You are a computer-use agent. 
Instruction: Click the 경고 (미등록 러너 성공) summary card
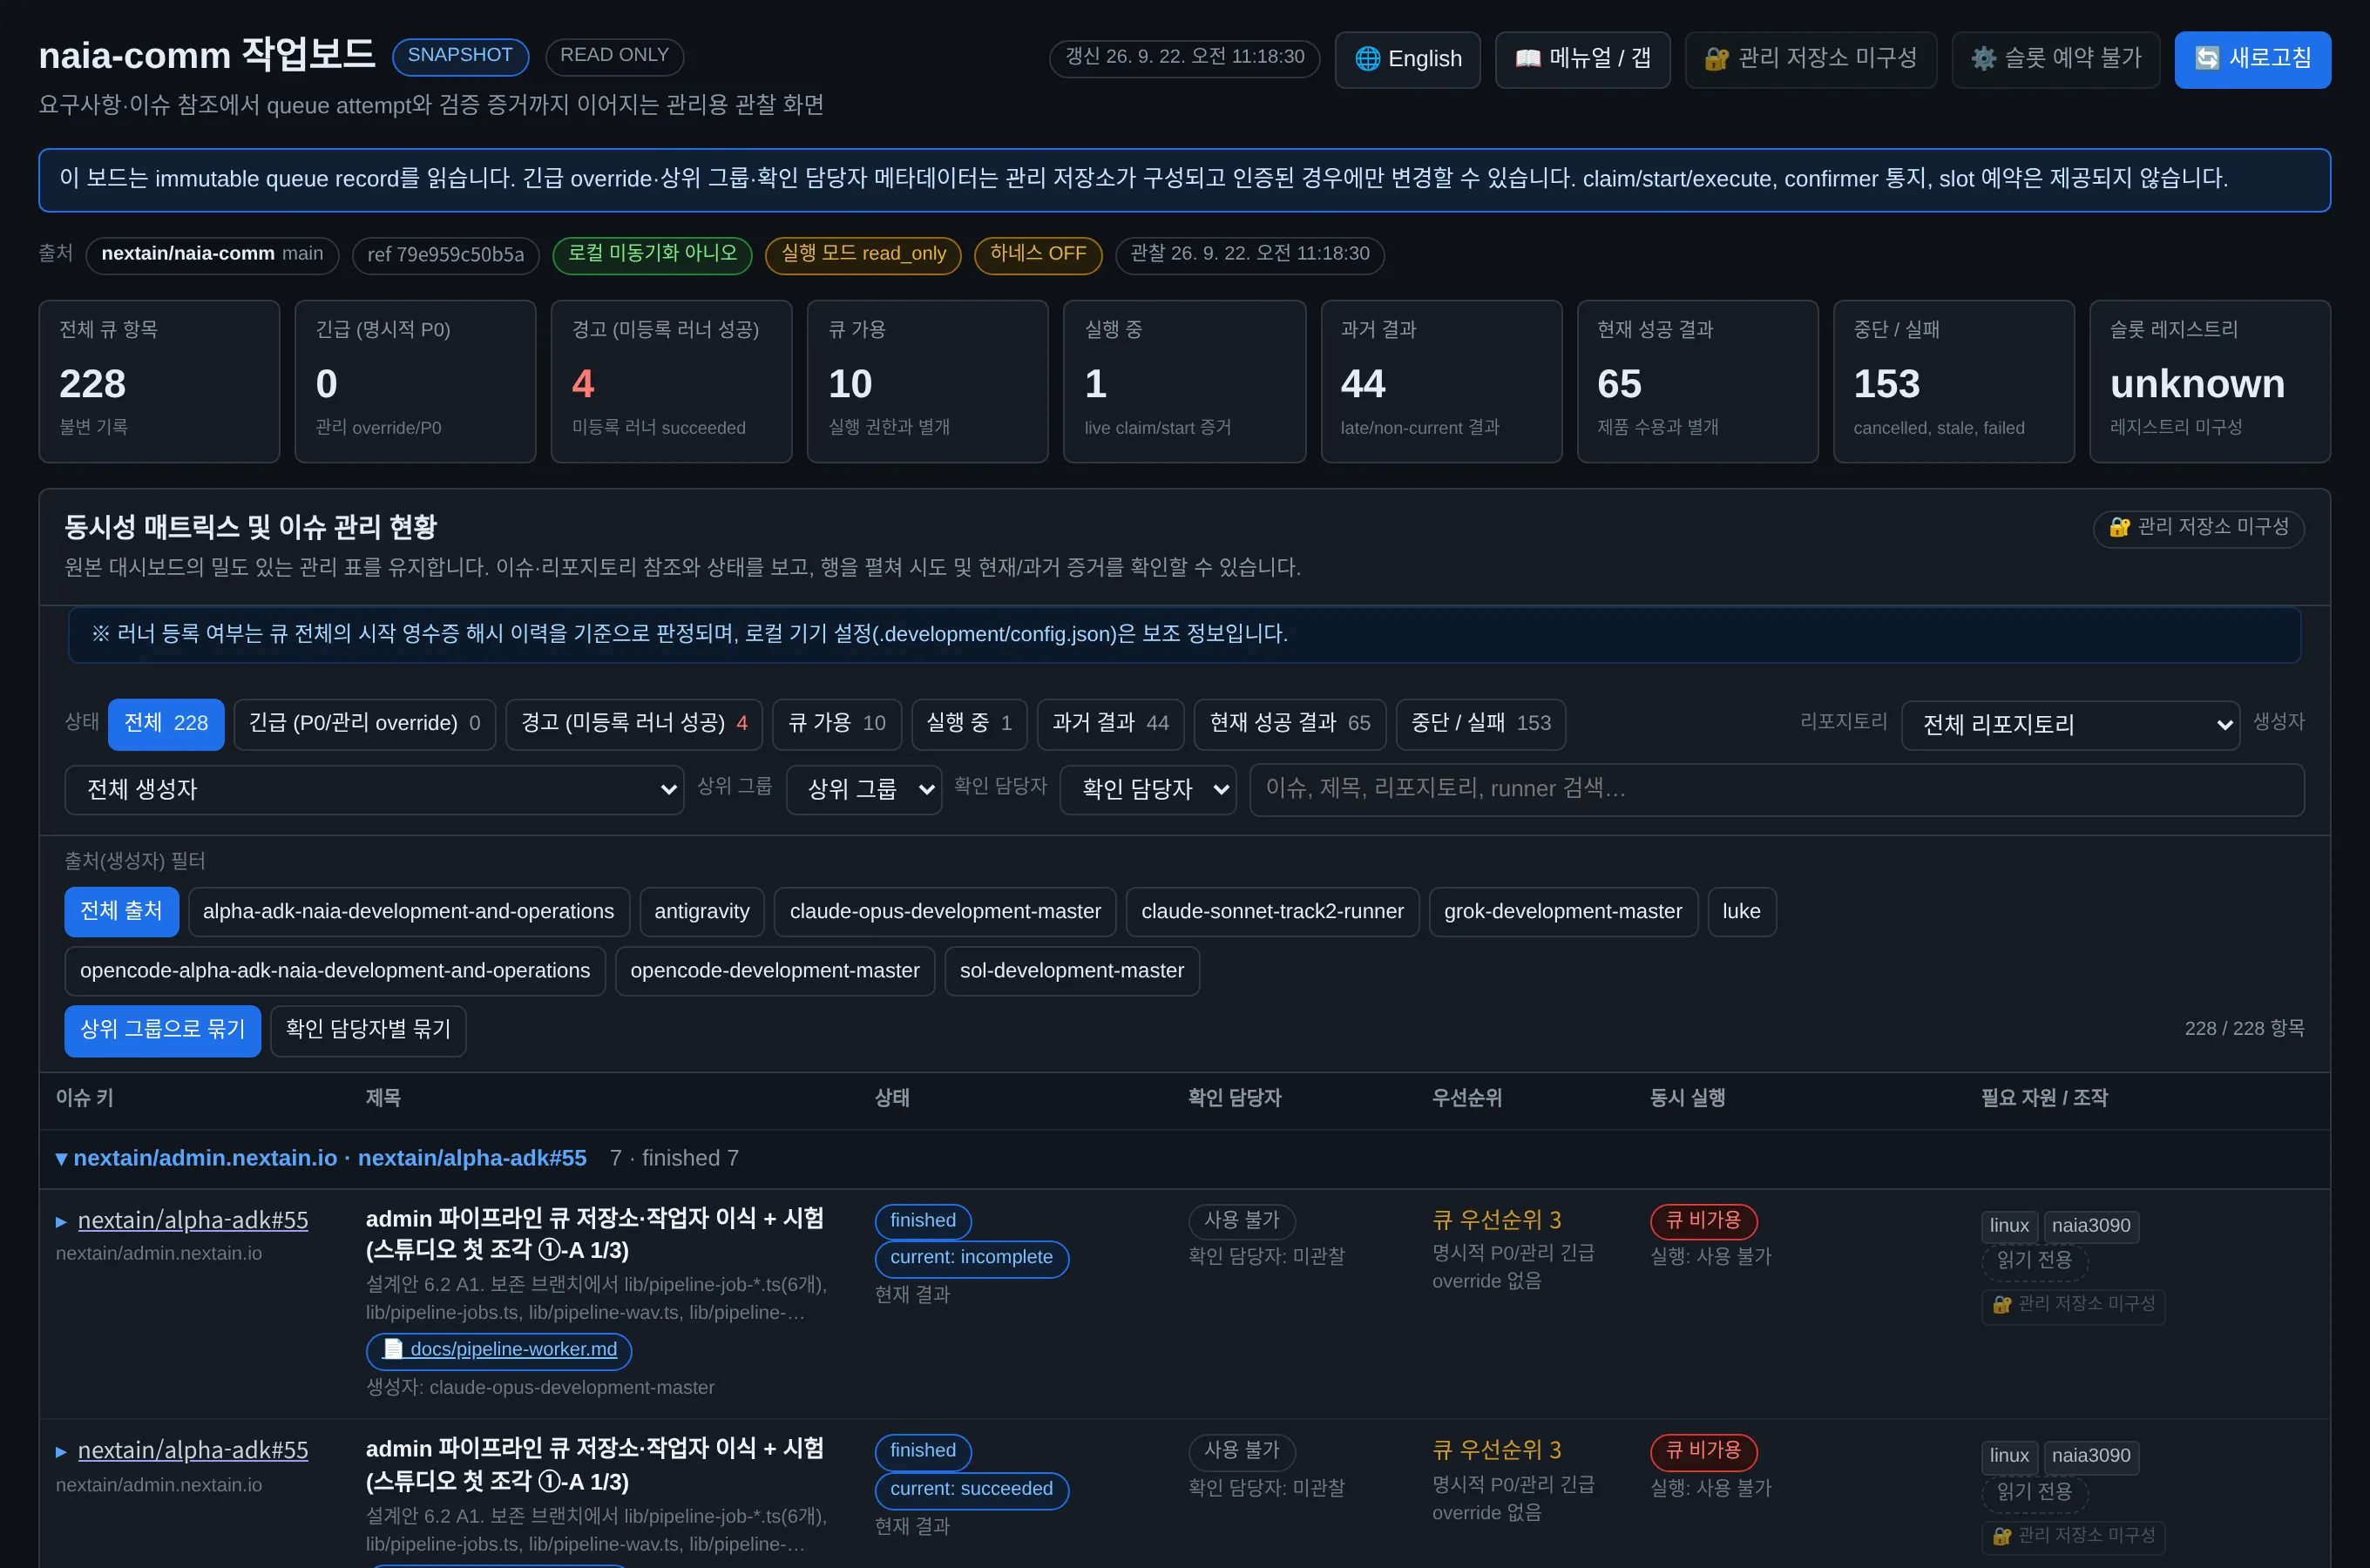(x=671, y=382)
